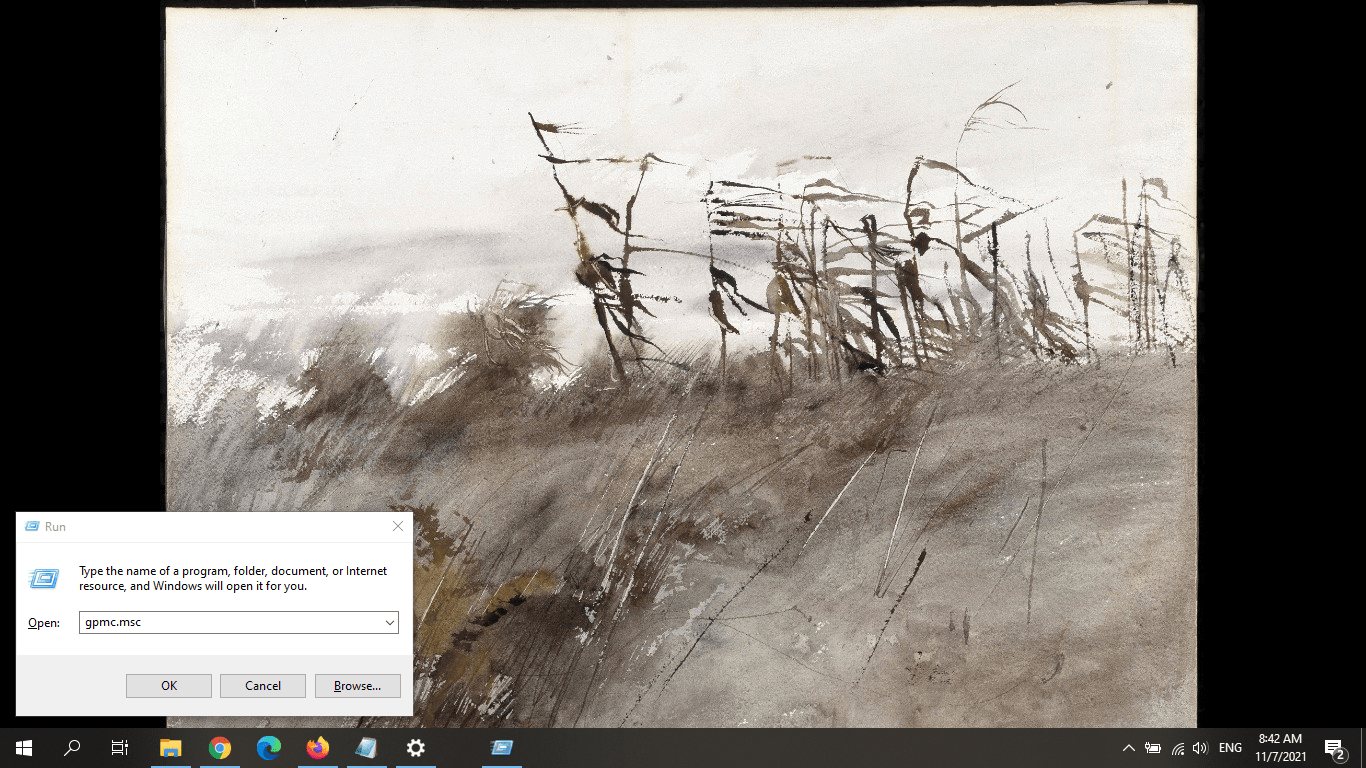Click the Open field containing gpmc.msc
This screenshot has width=1366, height=768.
(x=239, y=622)
